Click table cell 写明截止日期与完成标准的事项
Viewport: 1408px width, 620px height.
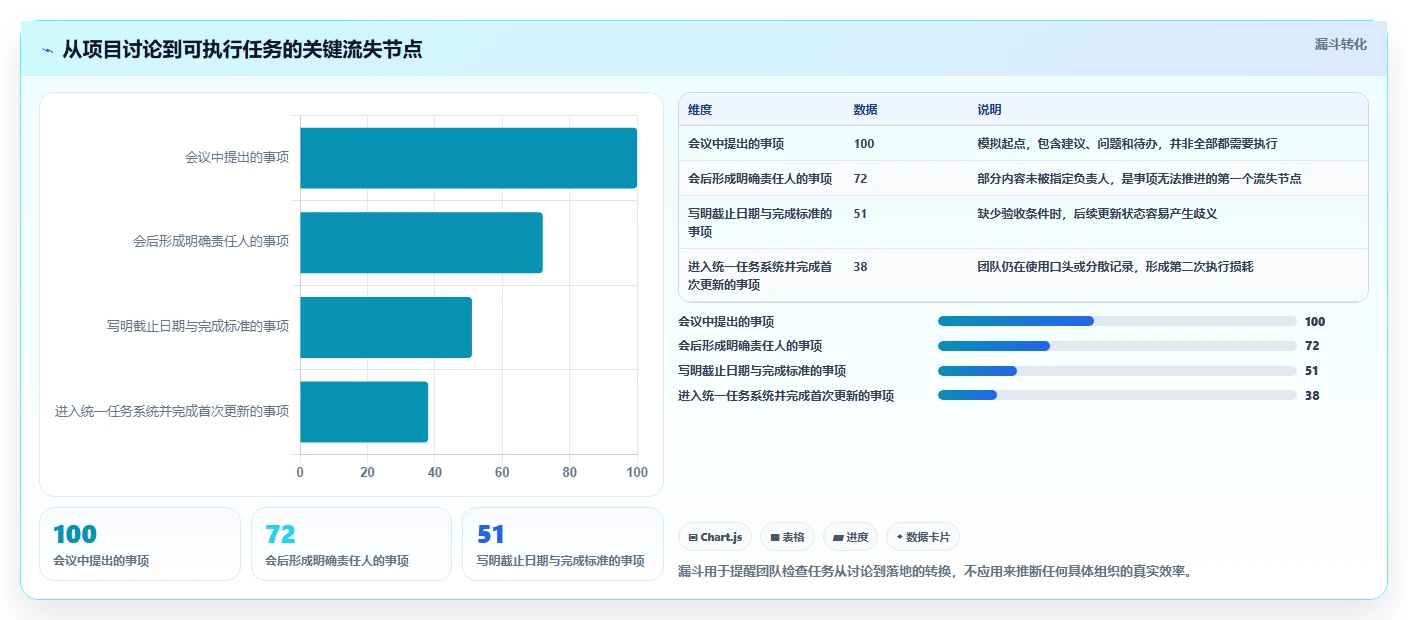tap(760, 222)
